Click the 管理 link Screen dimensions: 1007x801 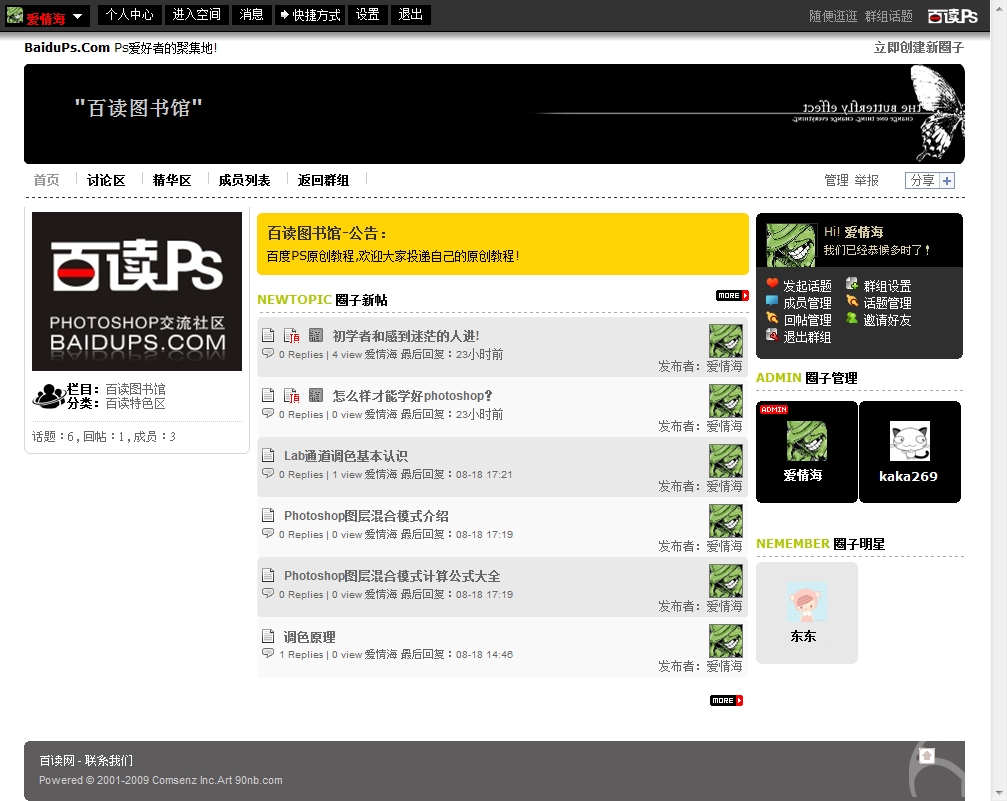point(836,180)
